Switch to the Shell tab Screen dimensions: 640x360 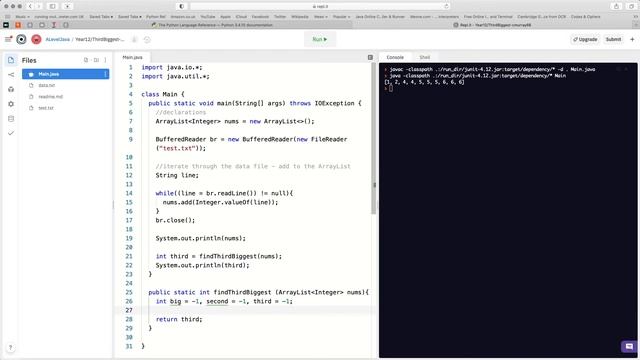tap(424, 57)
